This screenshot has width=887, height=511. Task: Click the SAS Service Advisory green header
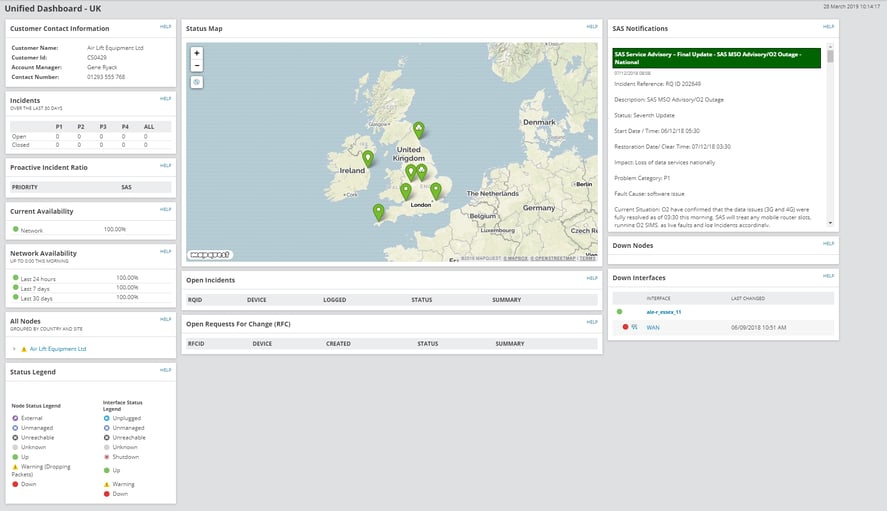pos(716,58)
